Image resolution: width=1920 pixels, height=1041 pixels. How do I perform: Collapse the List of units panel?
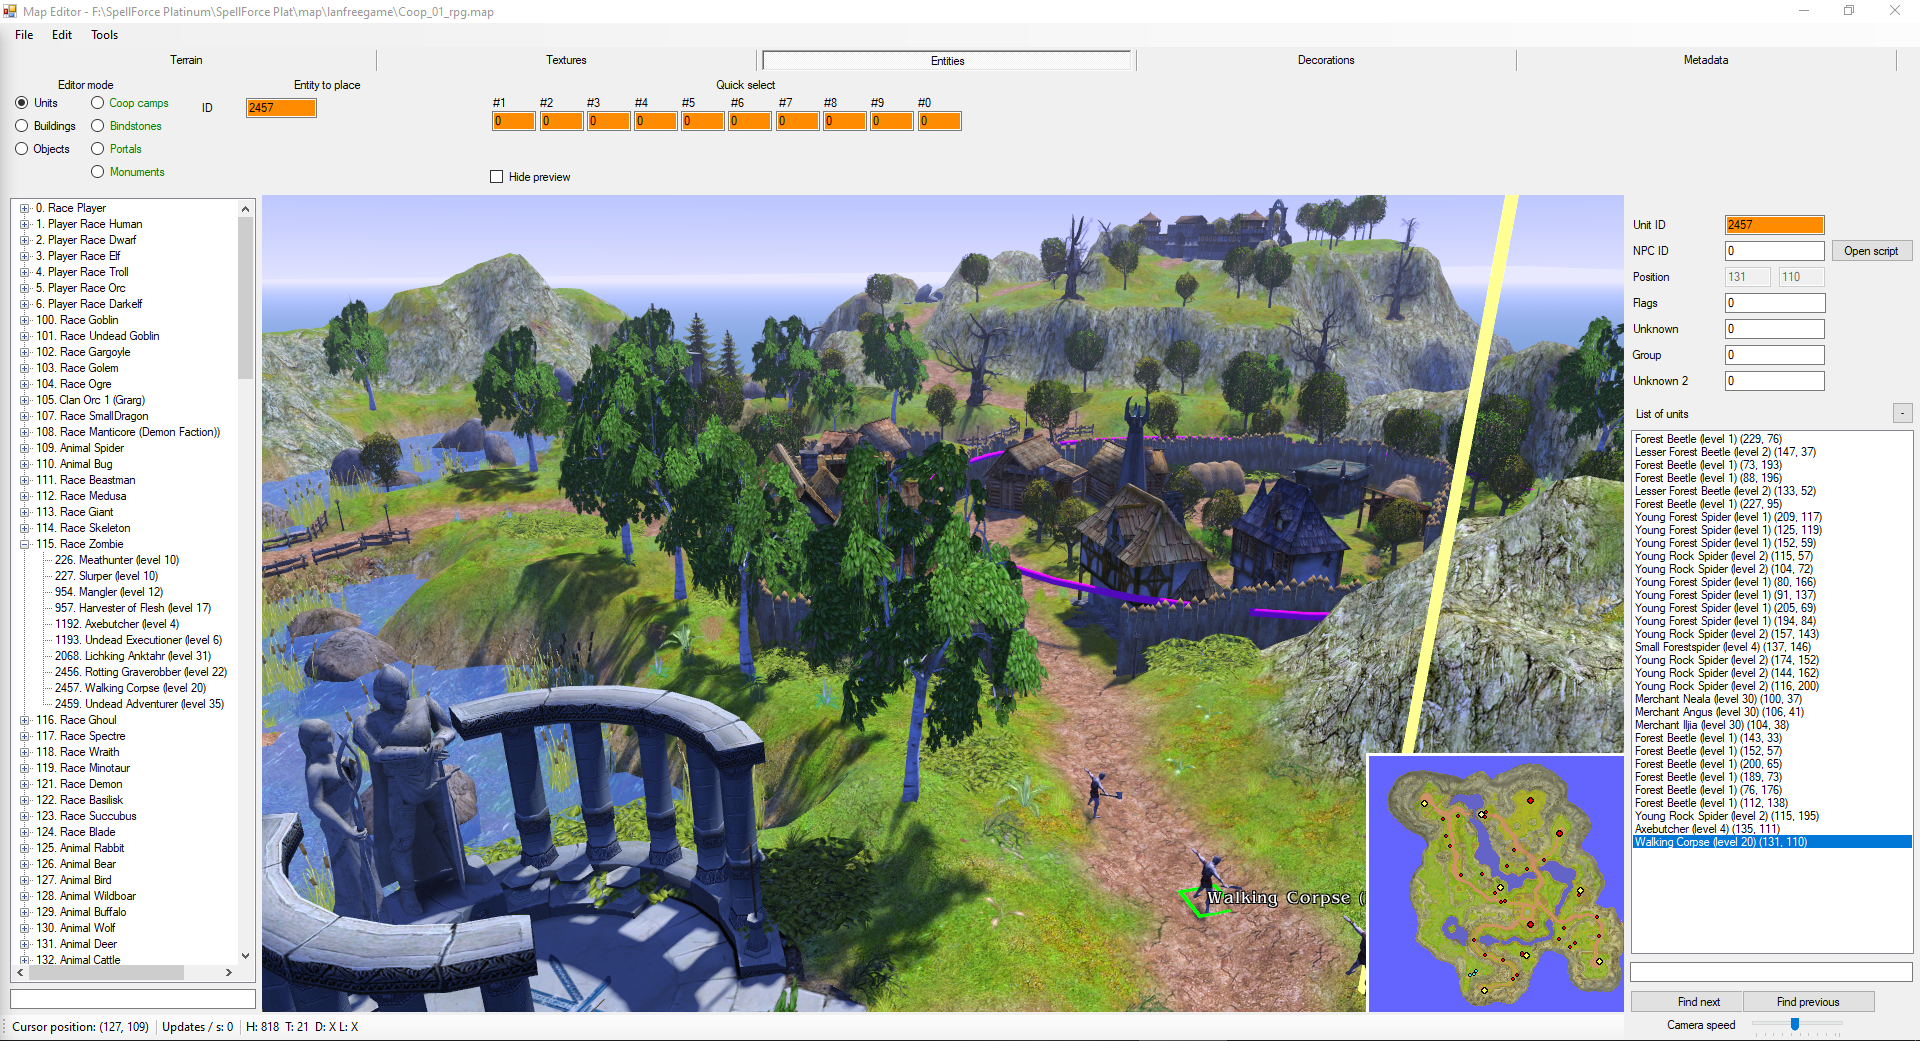click(x=1902, y=413)
